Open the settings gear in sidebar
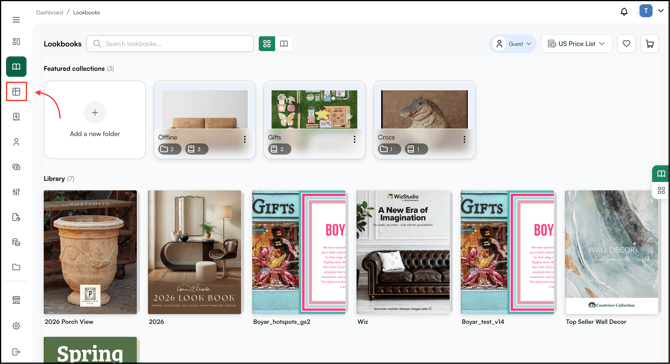Screen dimensions: 670x364 tap(16, 326)
